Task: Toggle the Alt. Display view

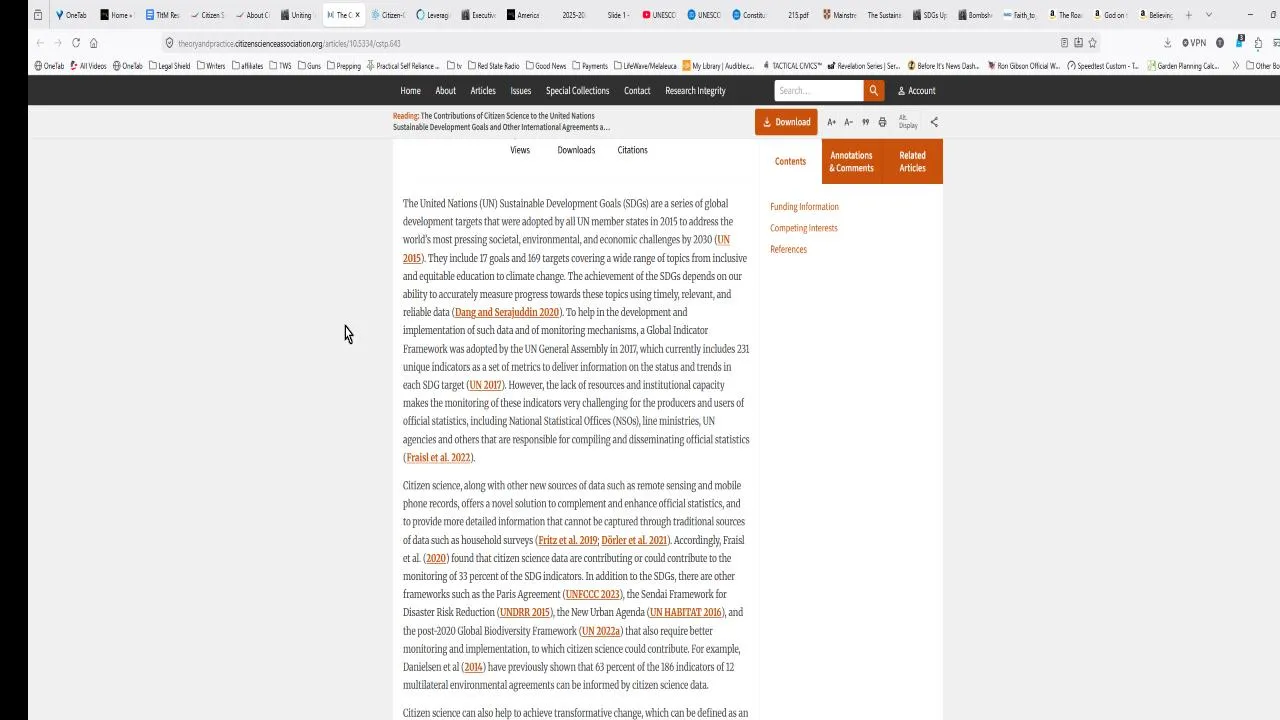Action: pos(907,122)
